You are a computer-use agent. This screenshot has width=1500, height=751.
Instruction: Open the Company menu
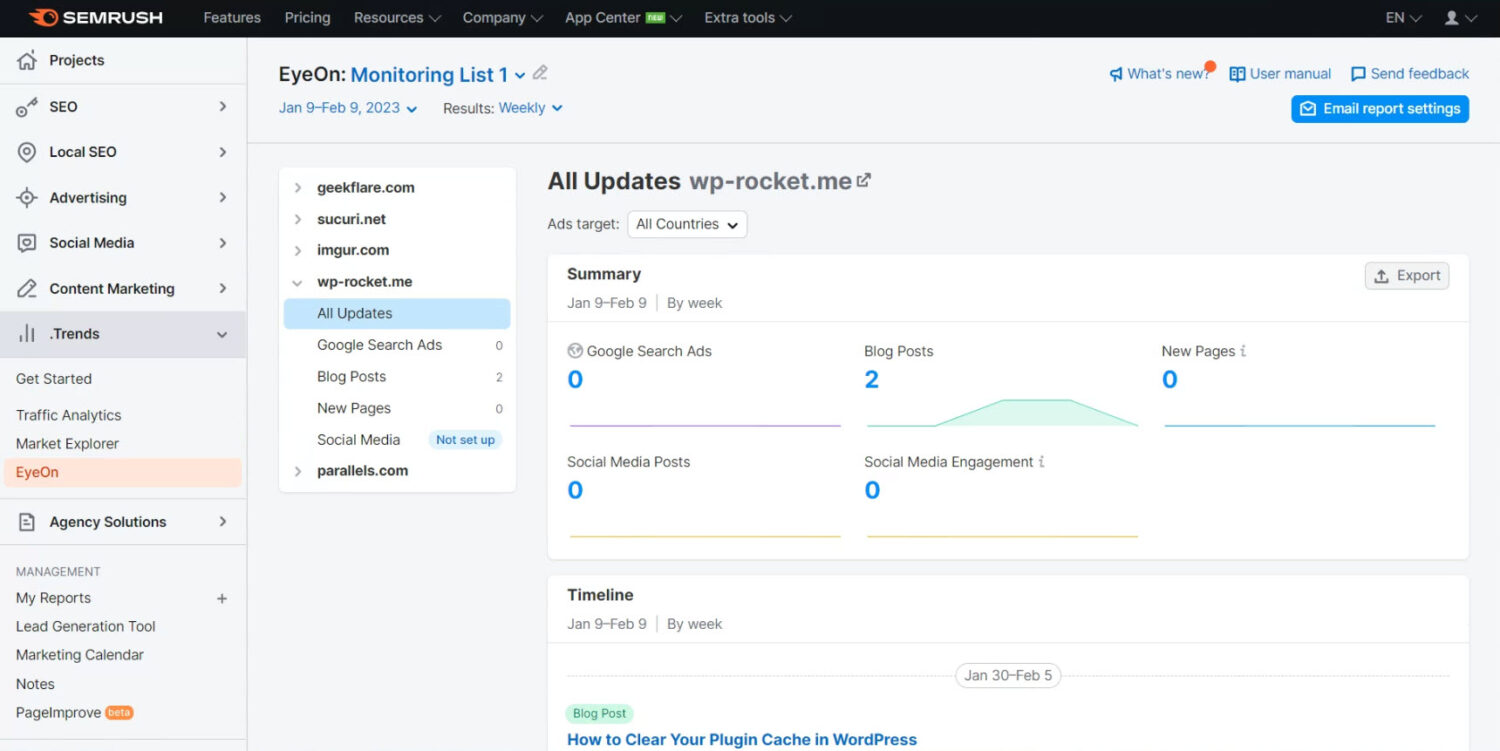pyautogui.click(x=503, y=18)
